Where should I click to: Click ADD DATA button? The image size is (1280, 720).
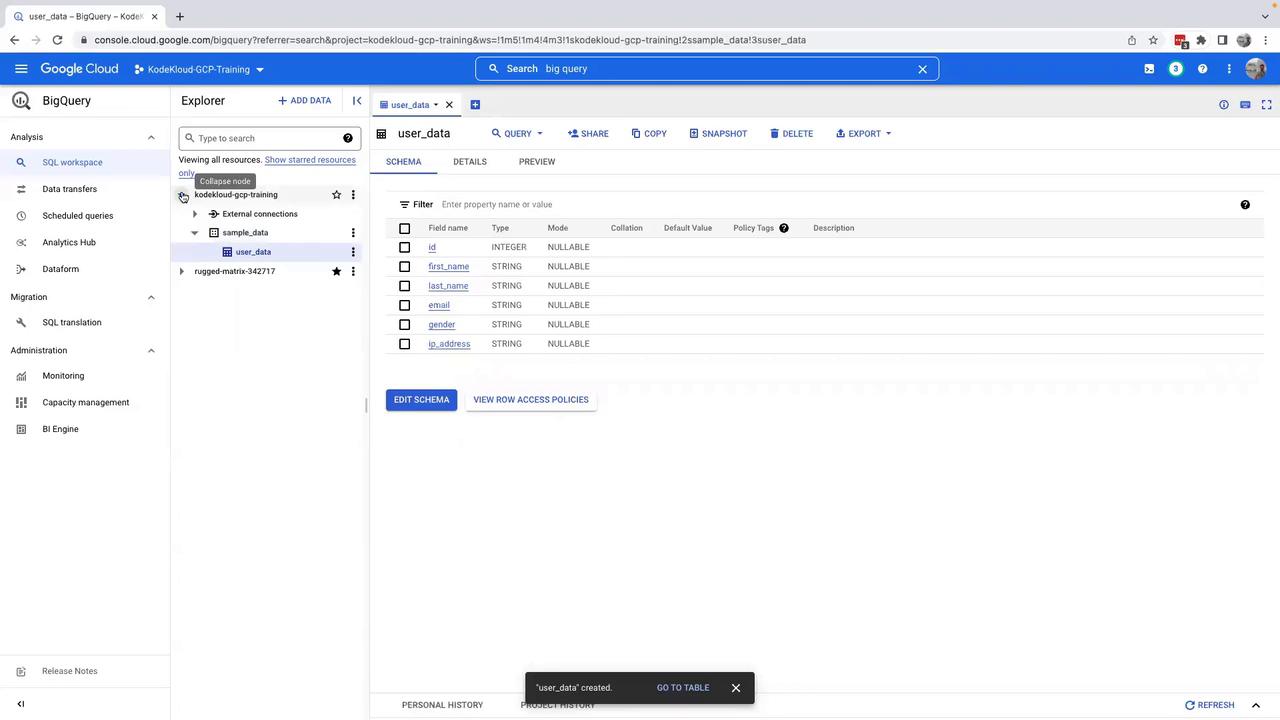304,100
